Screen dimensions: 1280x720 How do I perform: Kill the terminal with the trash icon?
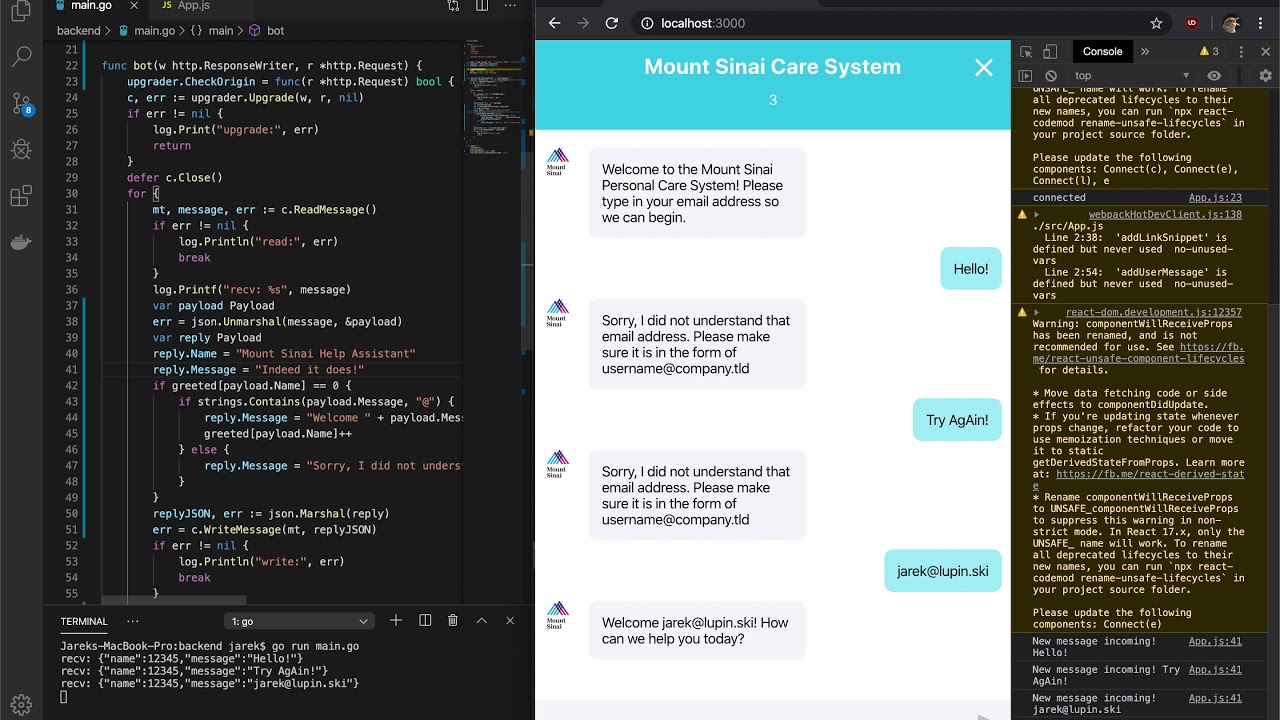click(453, 621)
